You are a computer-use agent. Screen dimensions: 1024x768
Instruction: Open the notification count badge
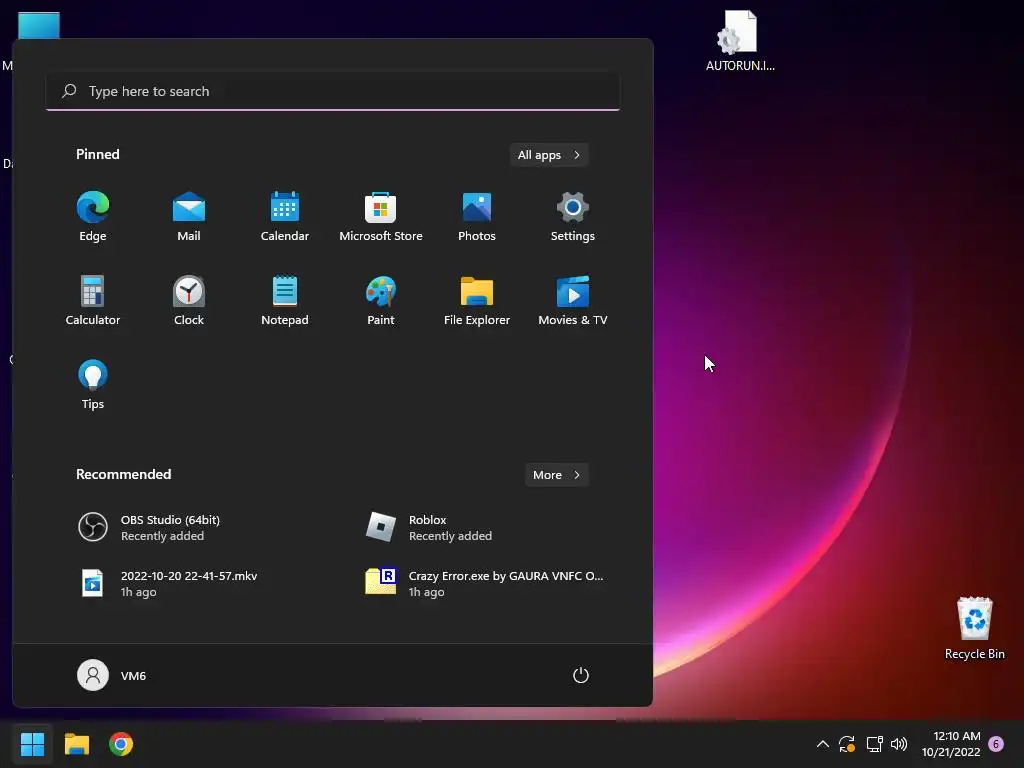996,744
